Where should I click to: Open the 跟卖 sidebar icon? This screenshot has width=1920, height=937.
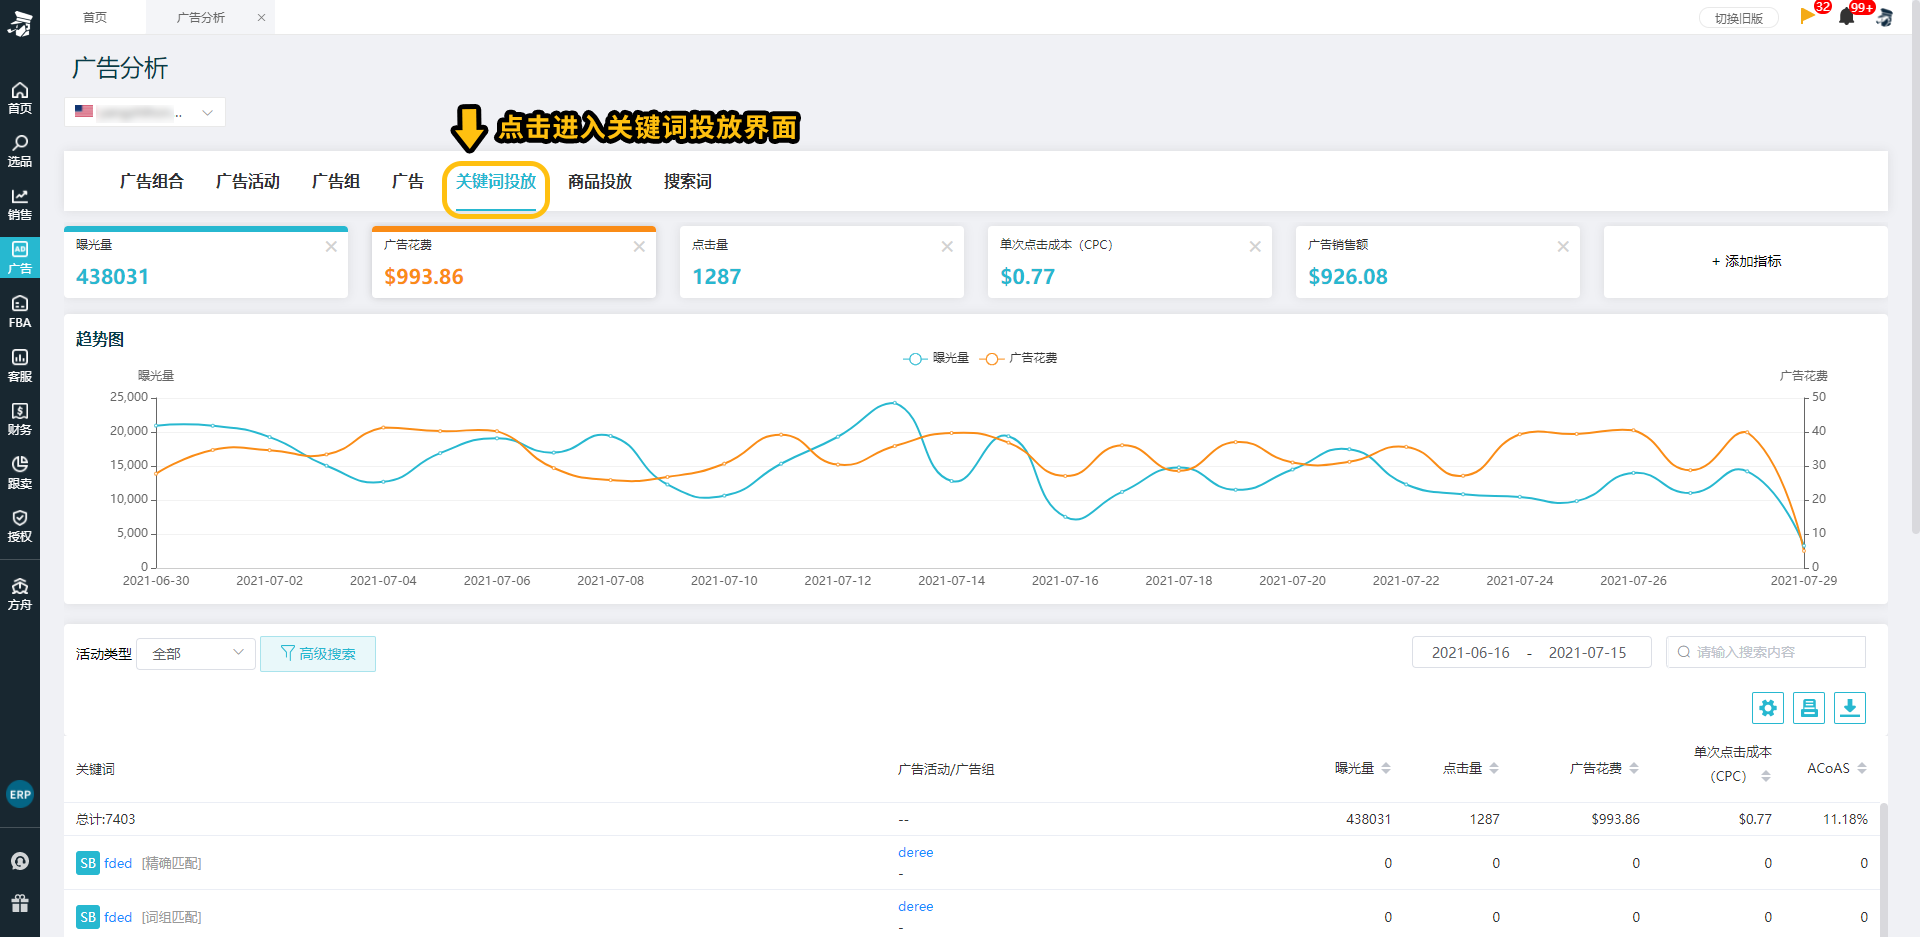coord(20,473)
